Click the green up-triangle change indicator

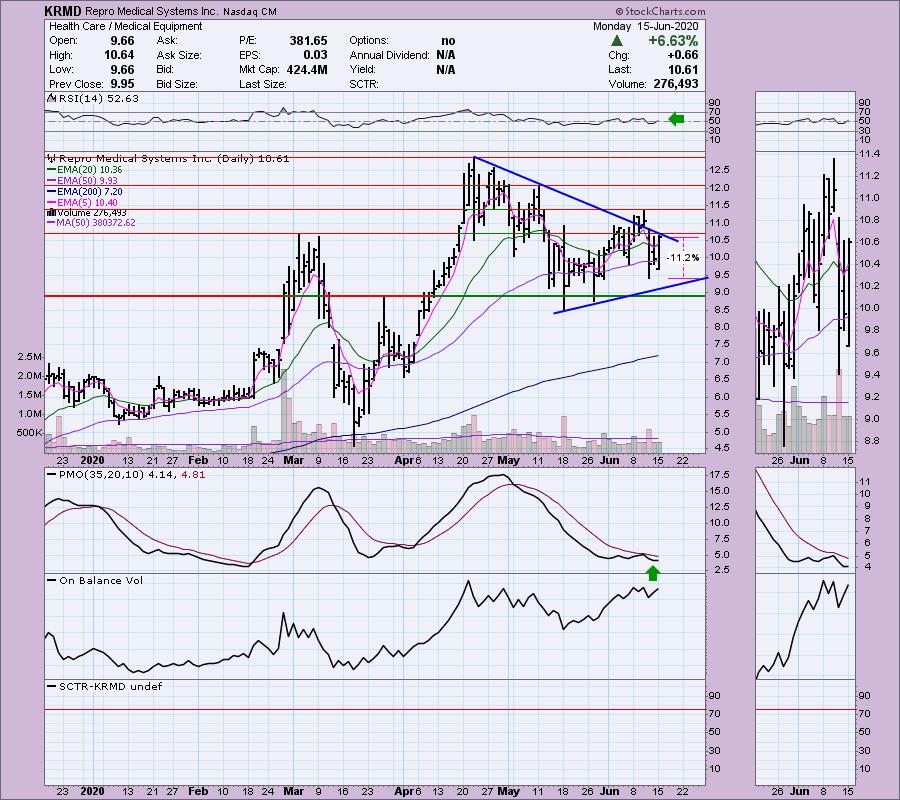(x=616, y=41)
